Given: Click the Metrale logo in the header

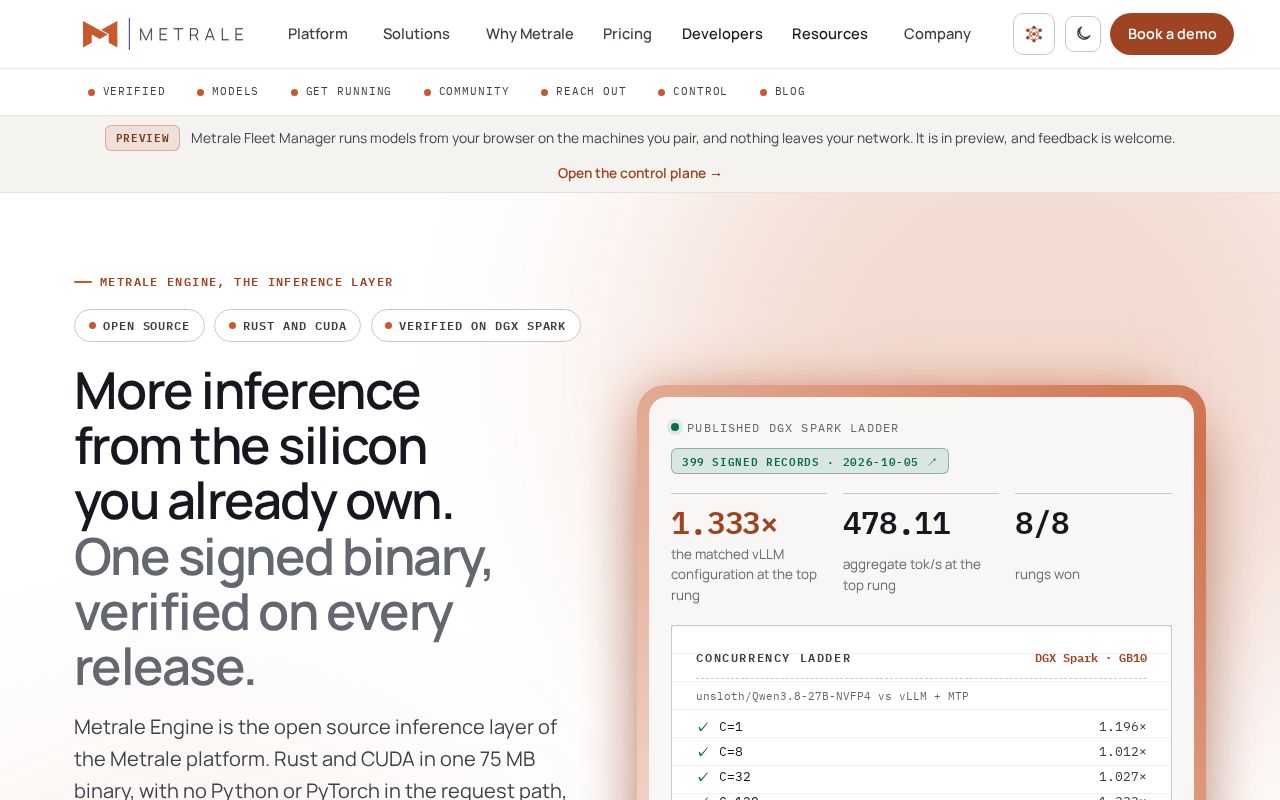Looking at the screenshot, I should [x=163, y=34].
